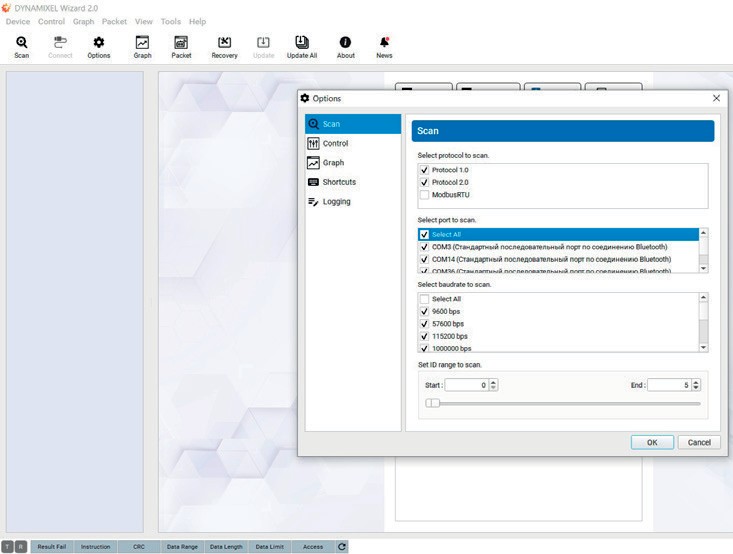
Task: Decrease the End ID with down arrow
Action: [696, 388]
